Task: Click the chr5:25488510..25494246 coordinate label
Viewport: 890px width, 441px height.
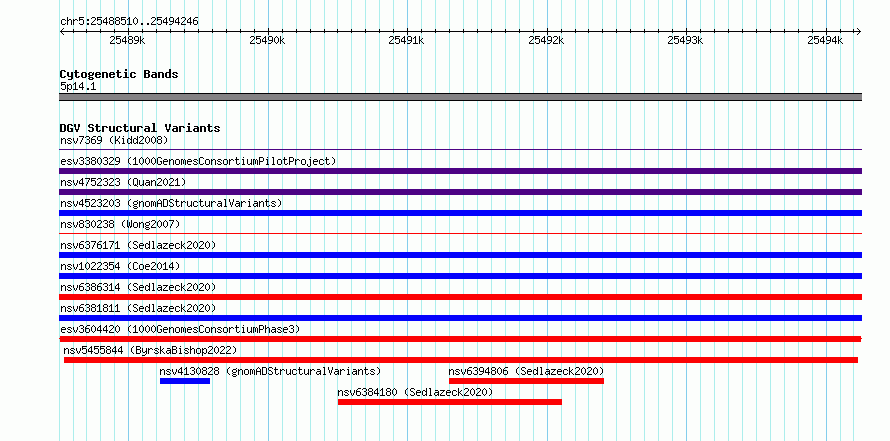Action: [129, 22]
